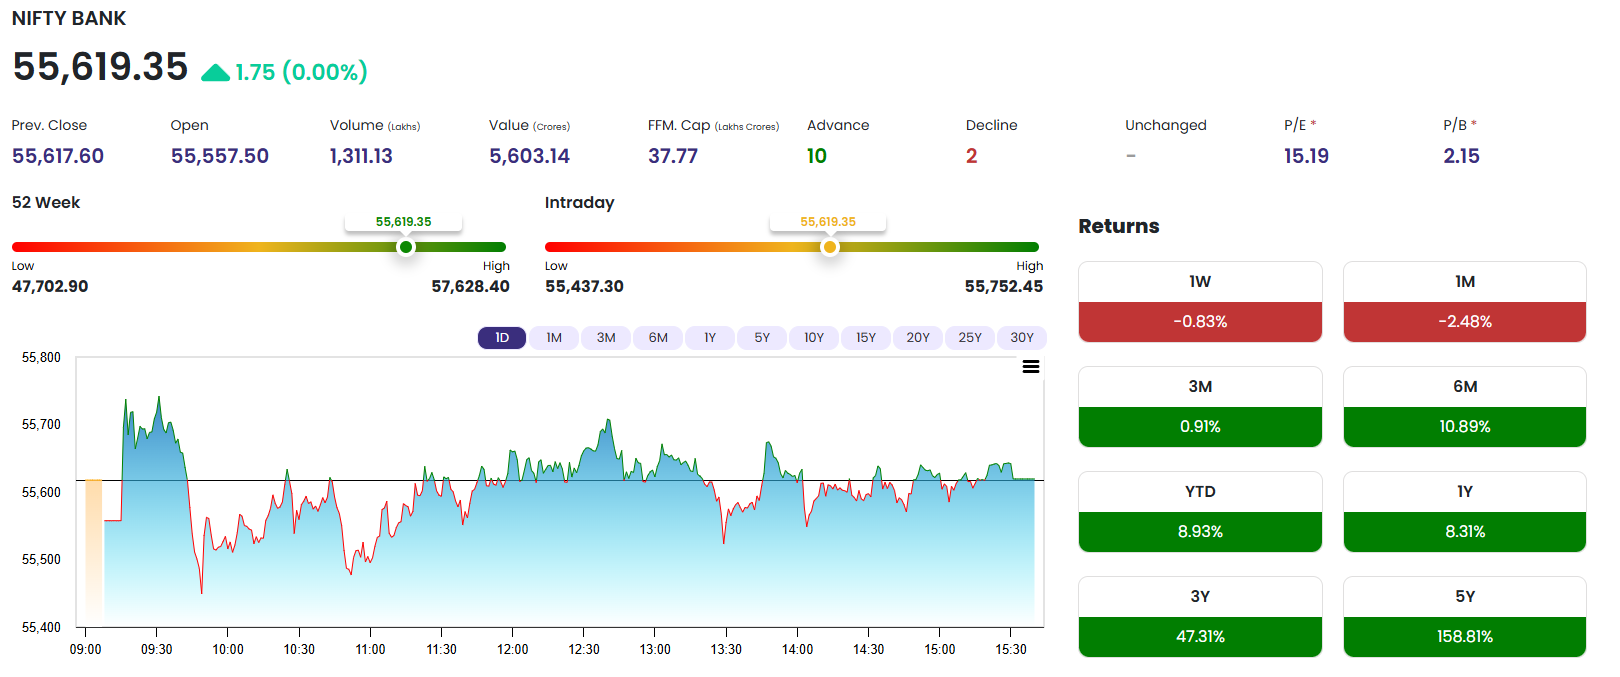Click the Unchanged dash value
The image size is (1620, 677).
pyautogui.click(x=1131, y=156)
